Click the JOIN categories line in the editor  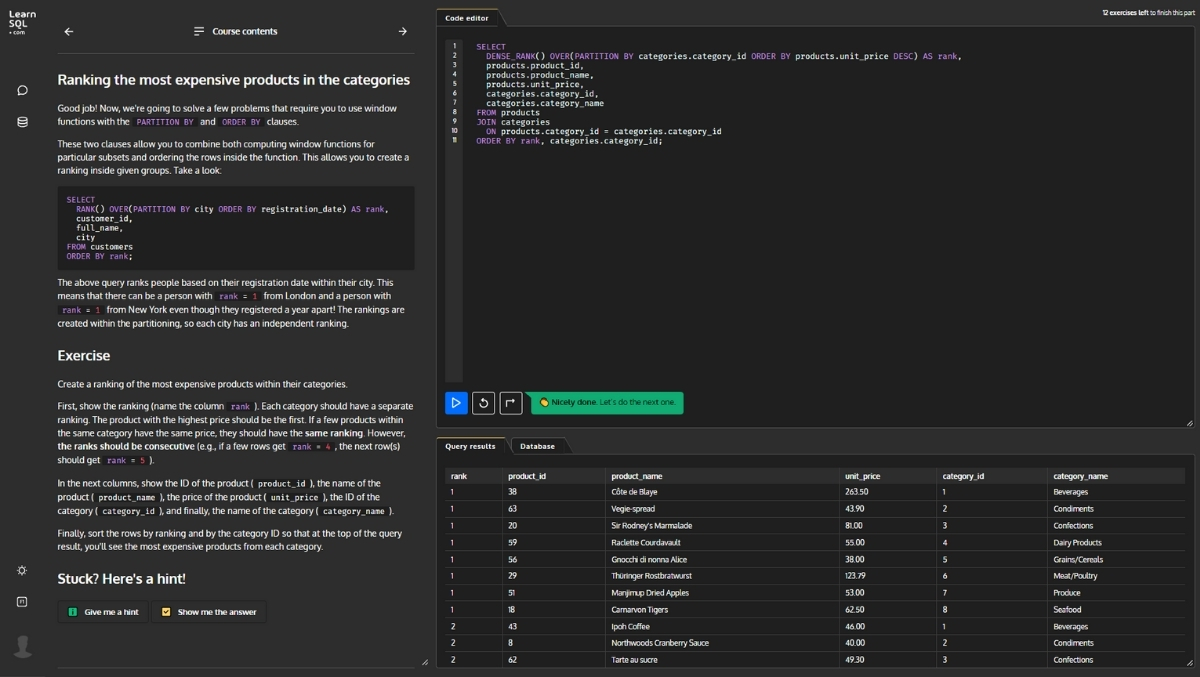[x=513, y=122]
